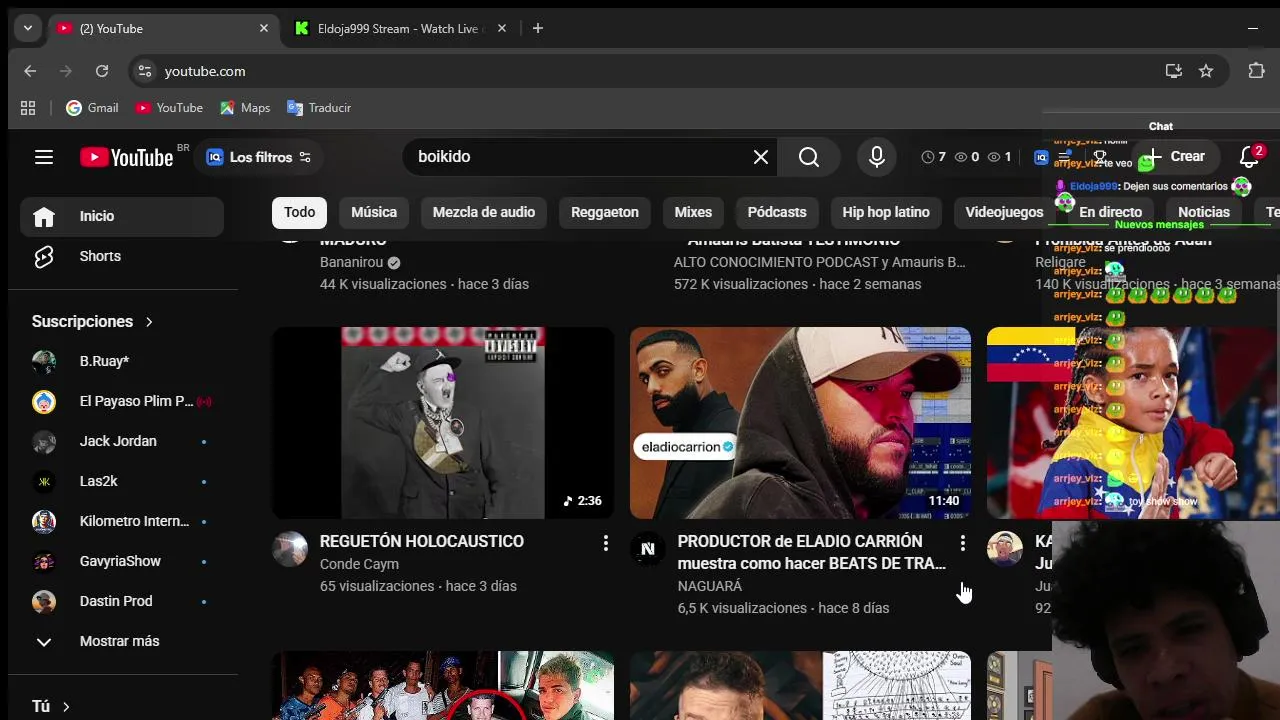
Task: Start voice search with the microphone icon
Action: coord(877,157)
